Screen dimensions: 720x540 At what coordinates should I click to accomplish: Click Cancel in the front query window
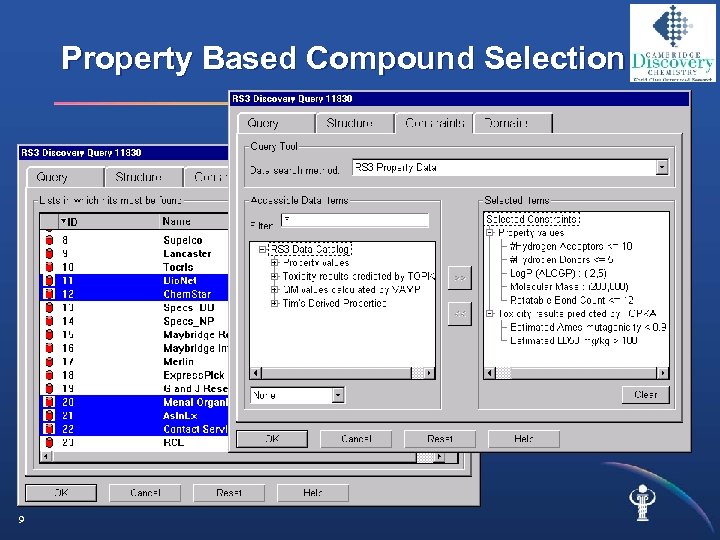pos(356,439)
